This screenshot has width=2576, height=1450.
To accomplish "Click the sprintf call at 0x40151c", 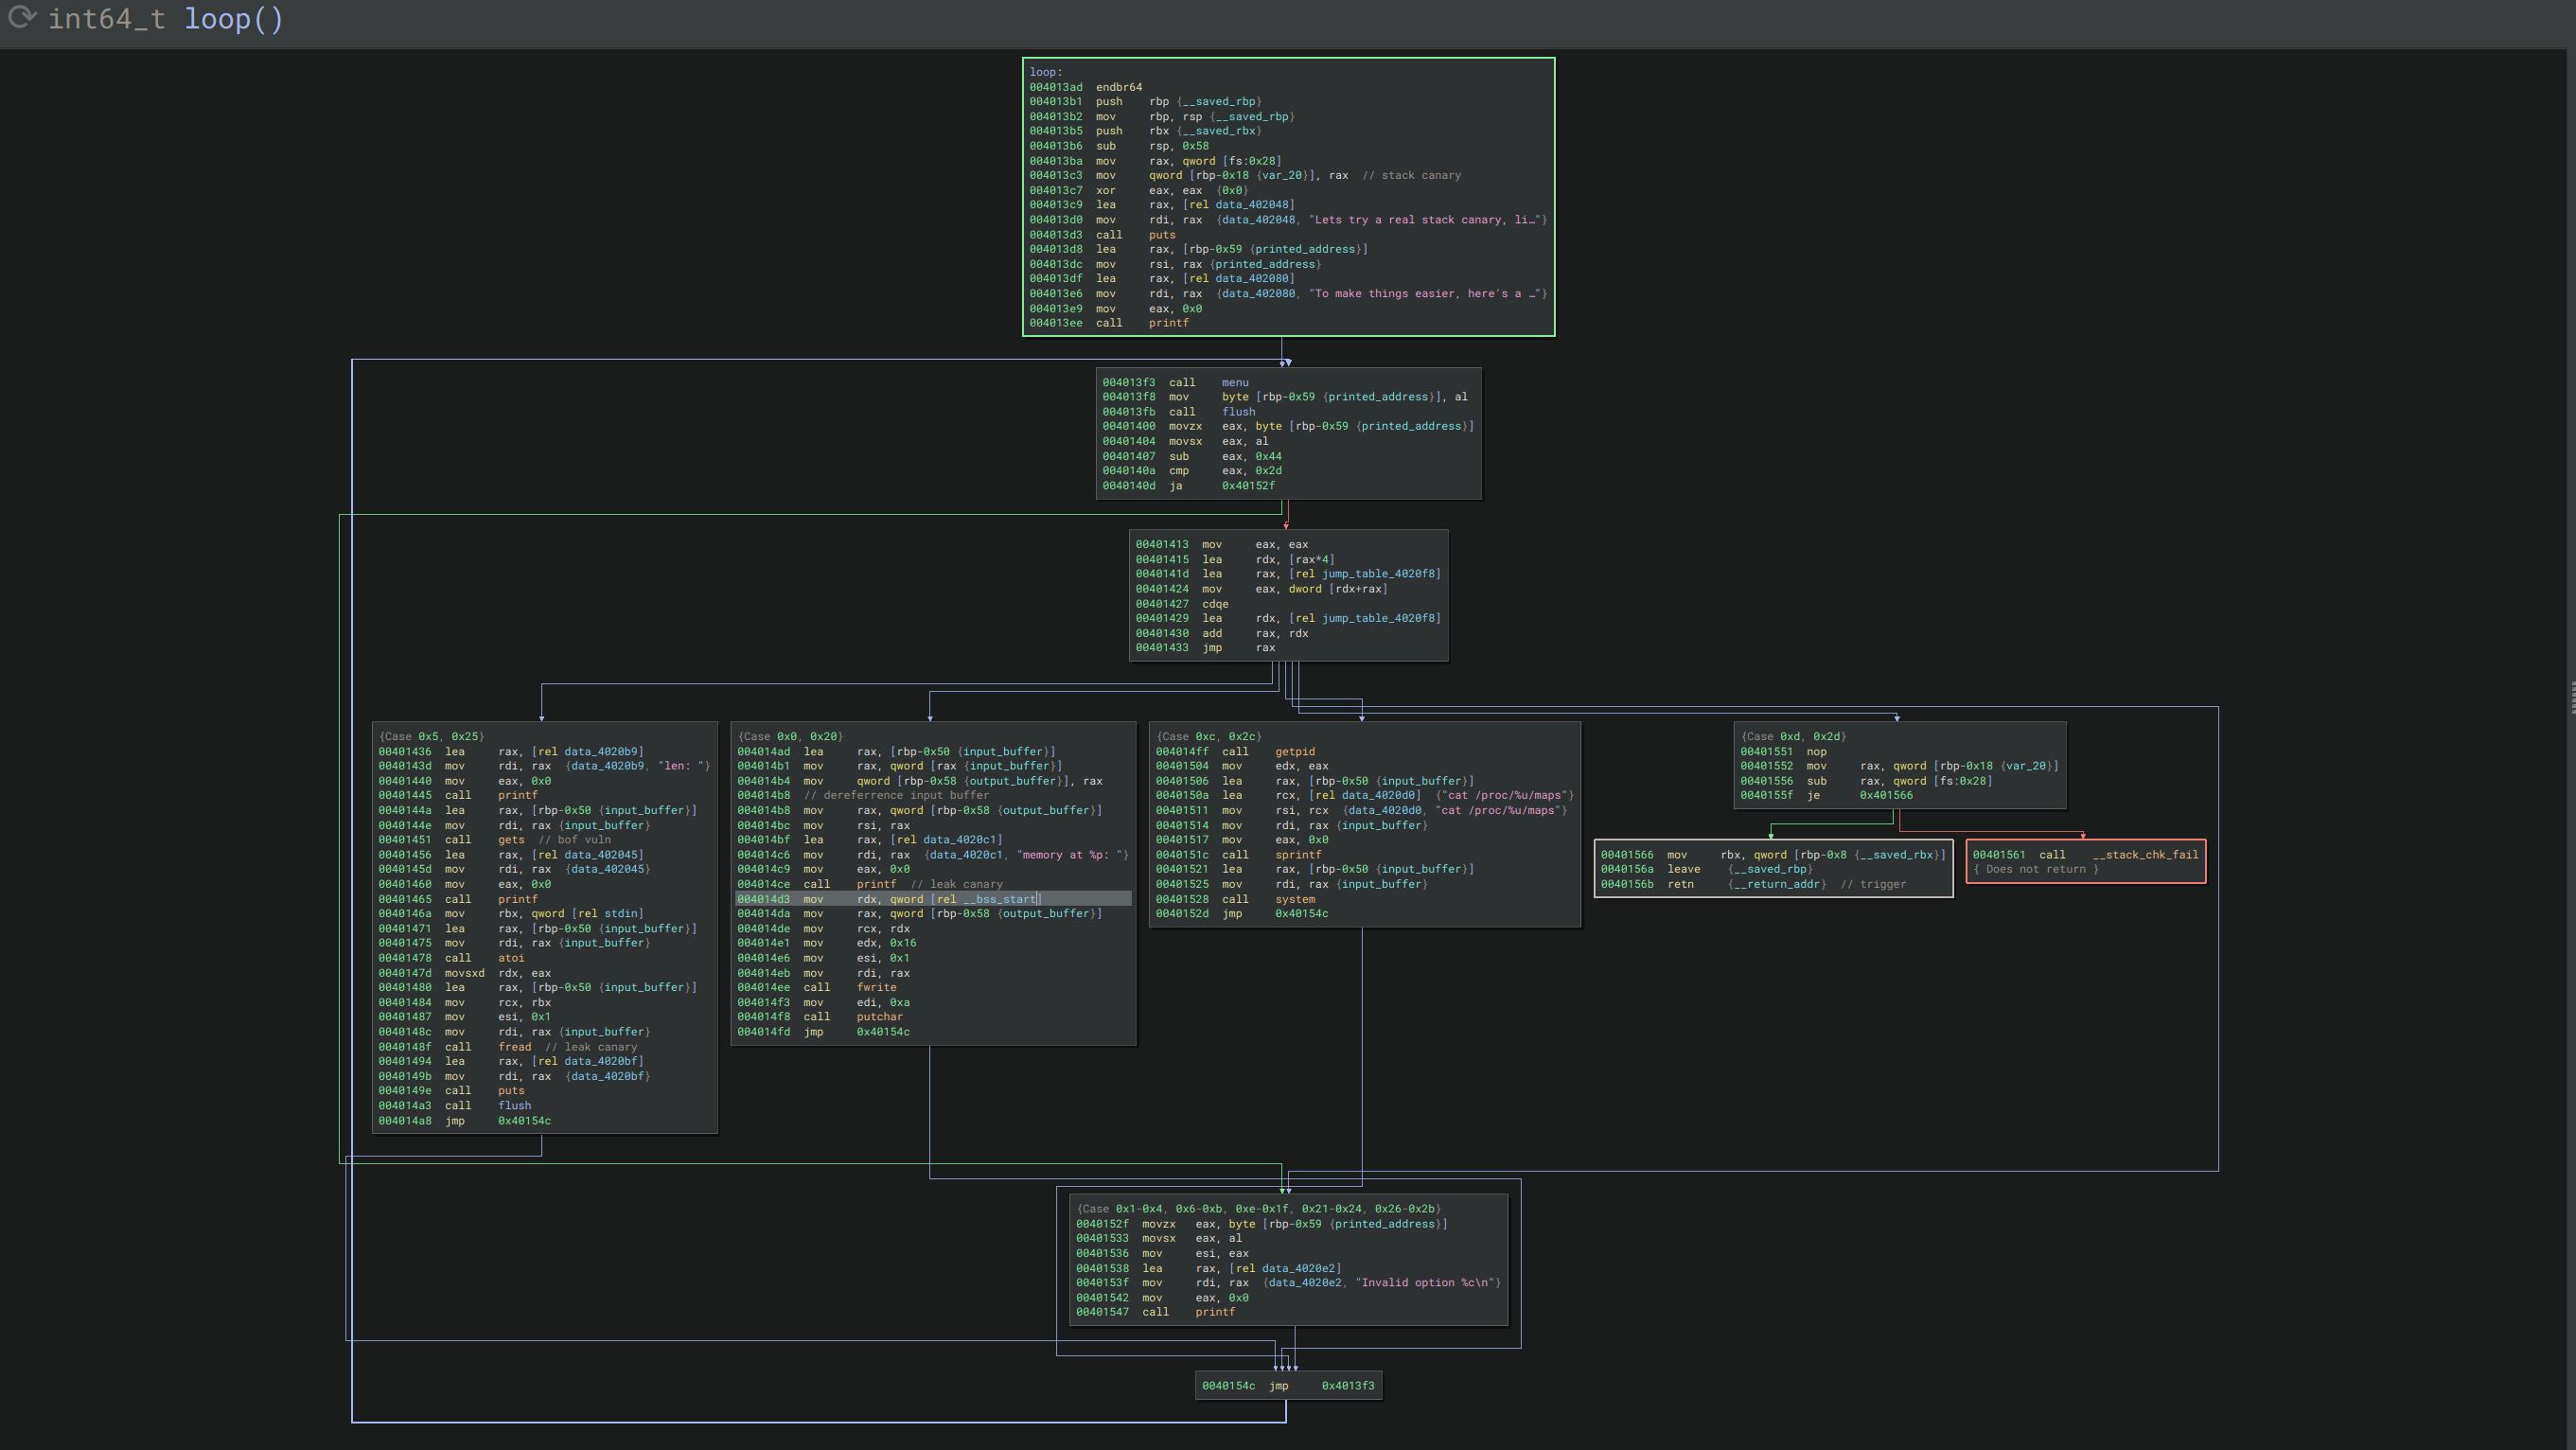I will [x=1298, y=855].
